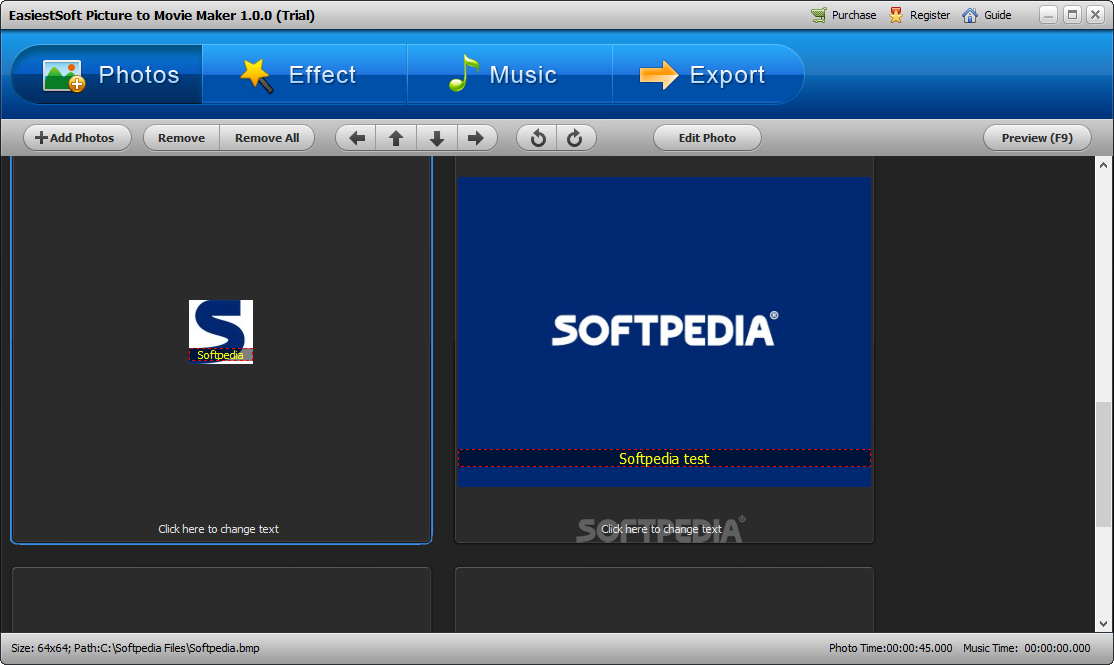Switch to the Music tab
Viewport: 1114px width, 665px height.
click(x=510, y=75)
